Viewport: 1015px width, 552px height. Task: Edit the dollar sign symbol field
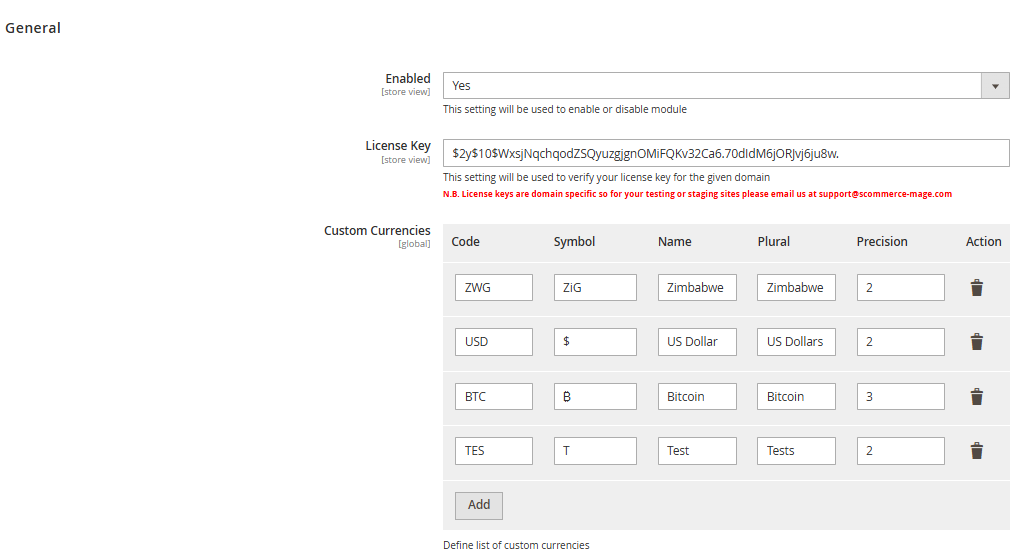[x=595, y=342]
